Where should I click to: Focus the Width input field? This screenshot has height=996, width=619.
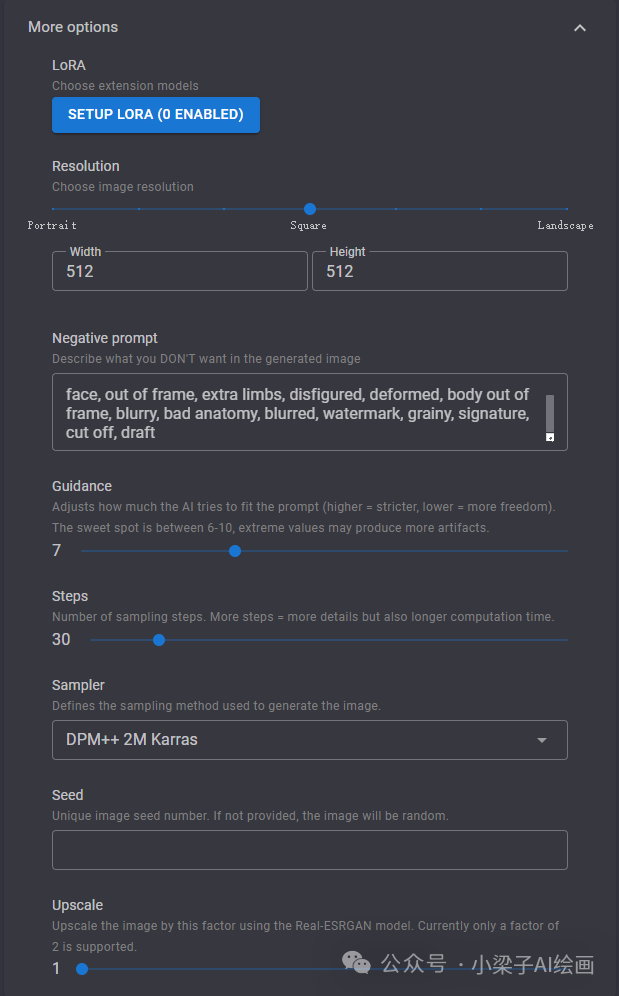pyautogui.click(x=180, y=271)
